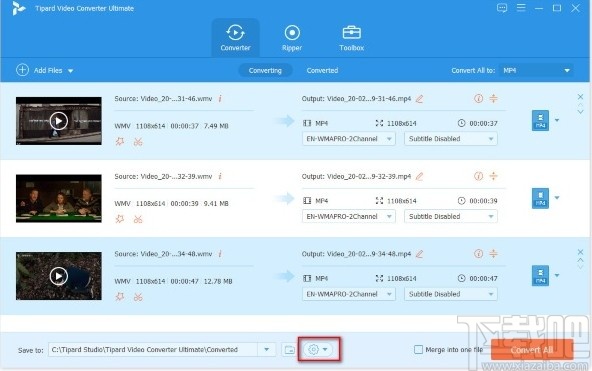This screenshot has height=371, width=592.
Task: Open audio track dropdown for 9-32-39.mp4
Action: click(x=348, y=217)
